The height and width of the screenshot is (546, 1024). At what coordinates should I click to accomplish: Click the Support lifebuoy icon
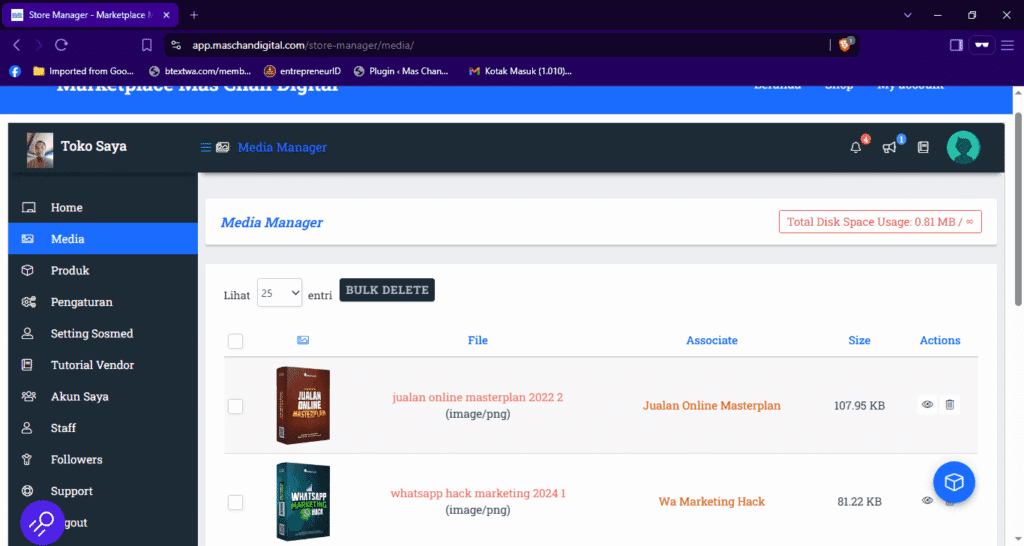pos(27,490)
